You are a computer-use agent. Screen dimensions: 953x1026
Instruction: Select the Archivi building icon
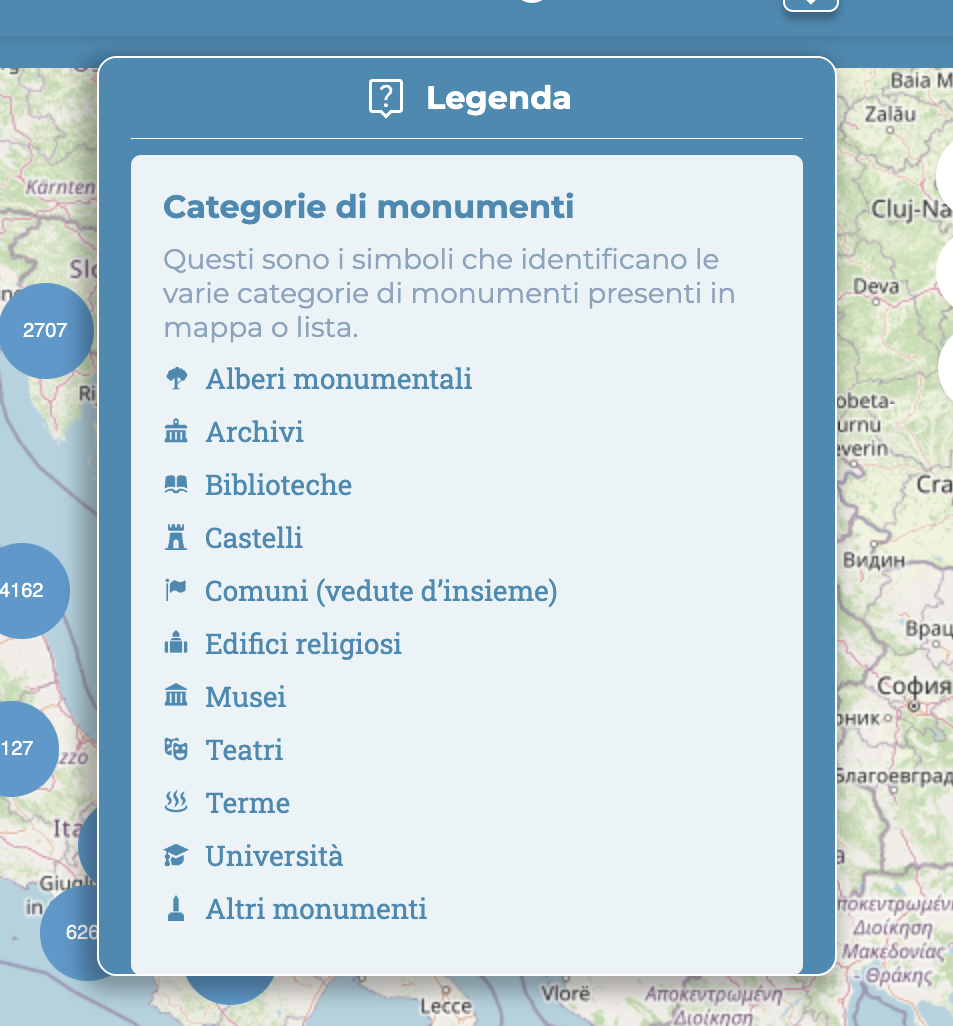click(x=176, y=432)
